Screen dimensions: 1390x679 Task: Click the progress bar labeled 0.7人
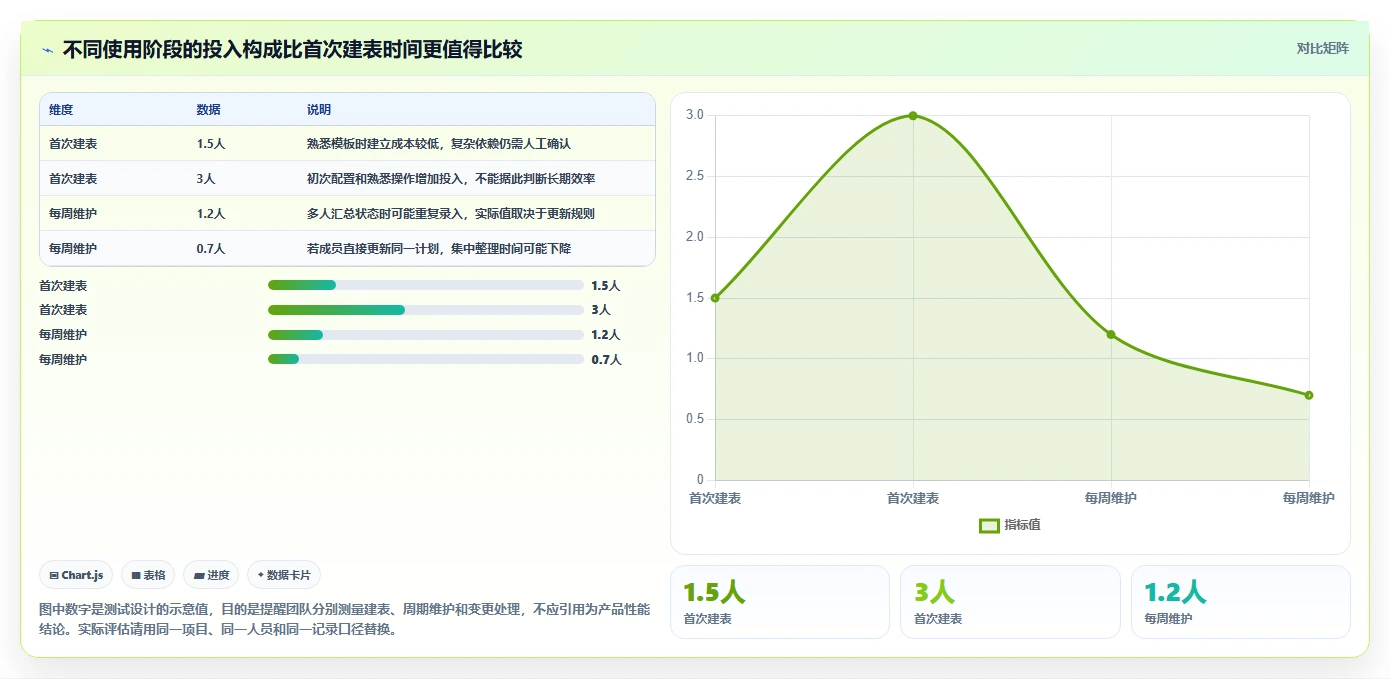tap(426, 359)
